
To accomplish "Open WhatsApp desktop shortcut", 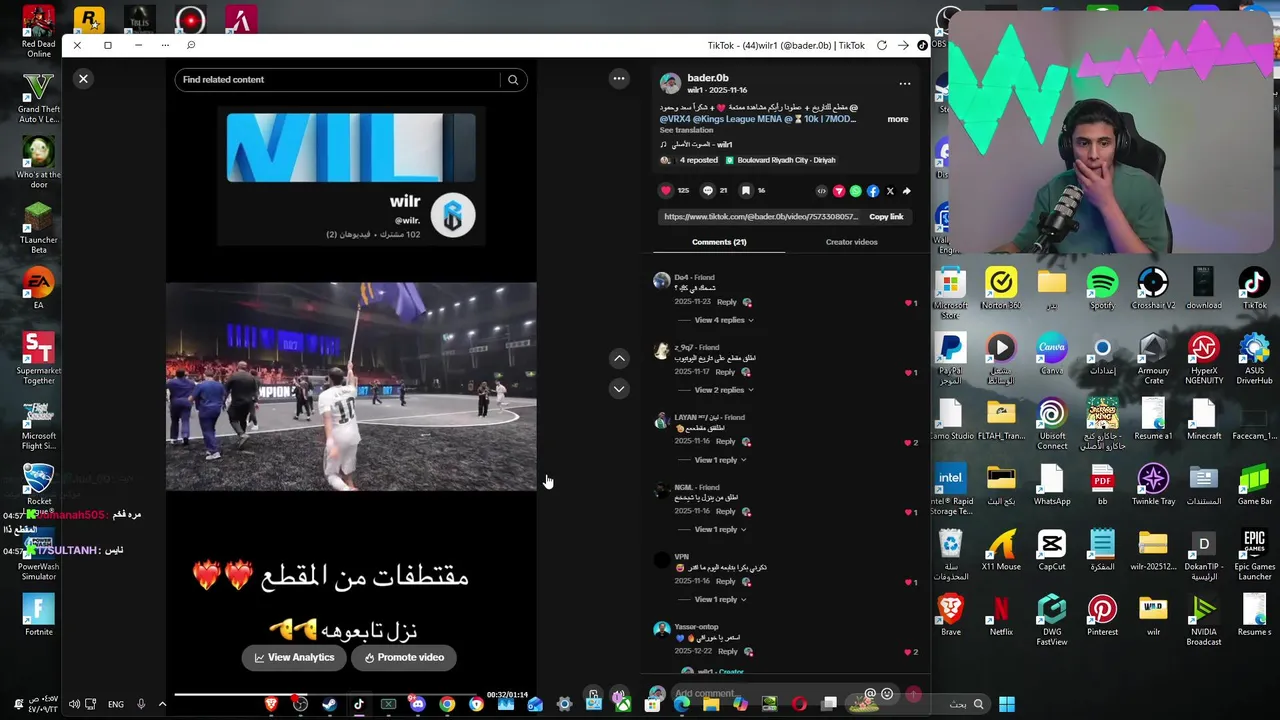I will coord(1052,485).
